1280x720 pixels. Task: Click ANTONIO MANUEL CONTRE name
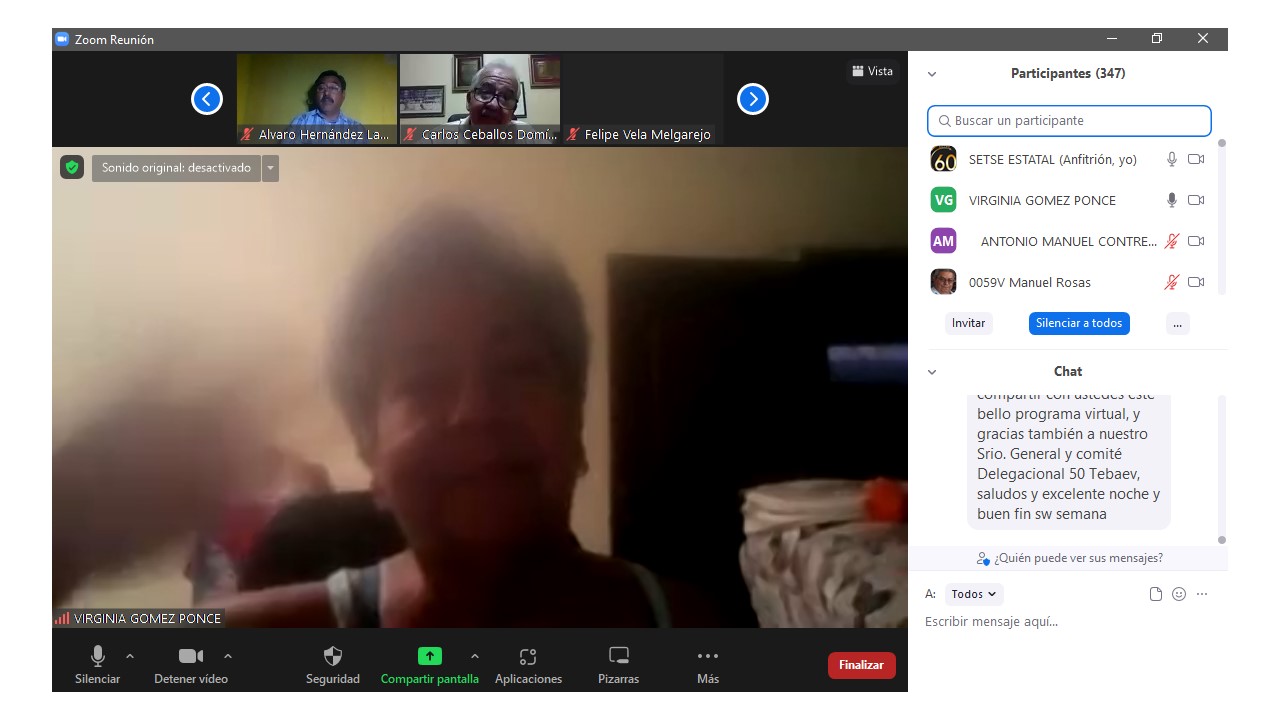pos(1068,241)
